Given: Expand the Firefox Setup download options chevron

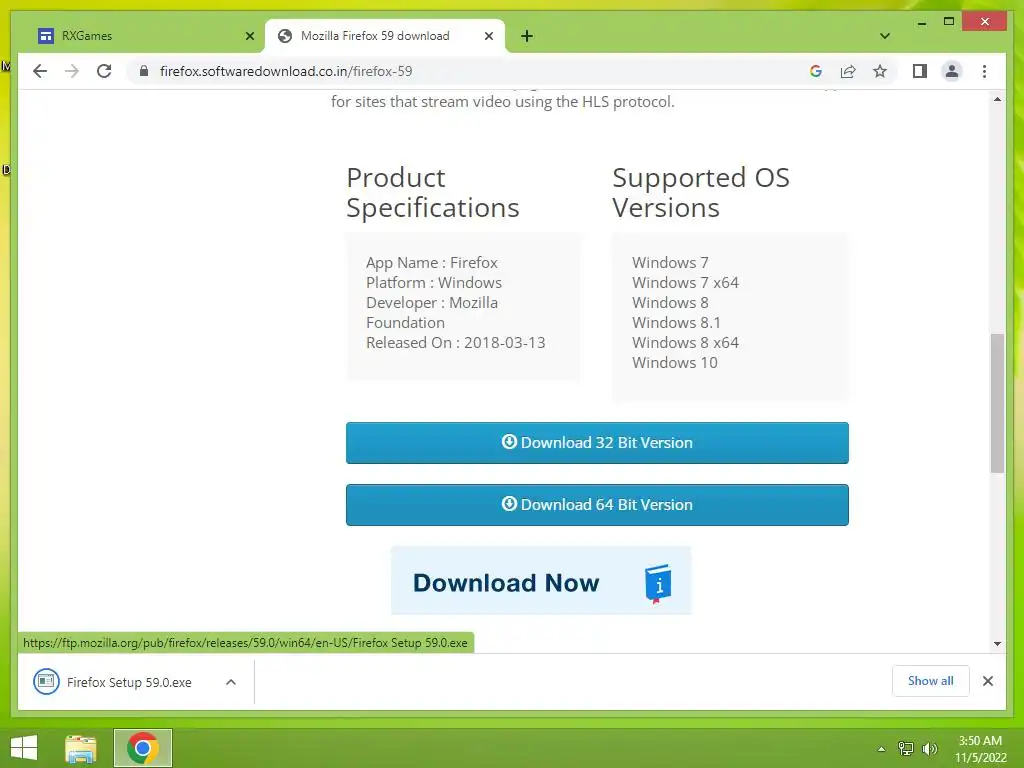Looking at the screenshot, I should (231, 682).
